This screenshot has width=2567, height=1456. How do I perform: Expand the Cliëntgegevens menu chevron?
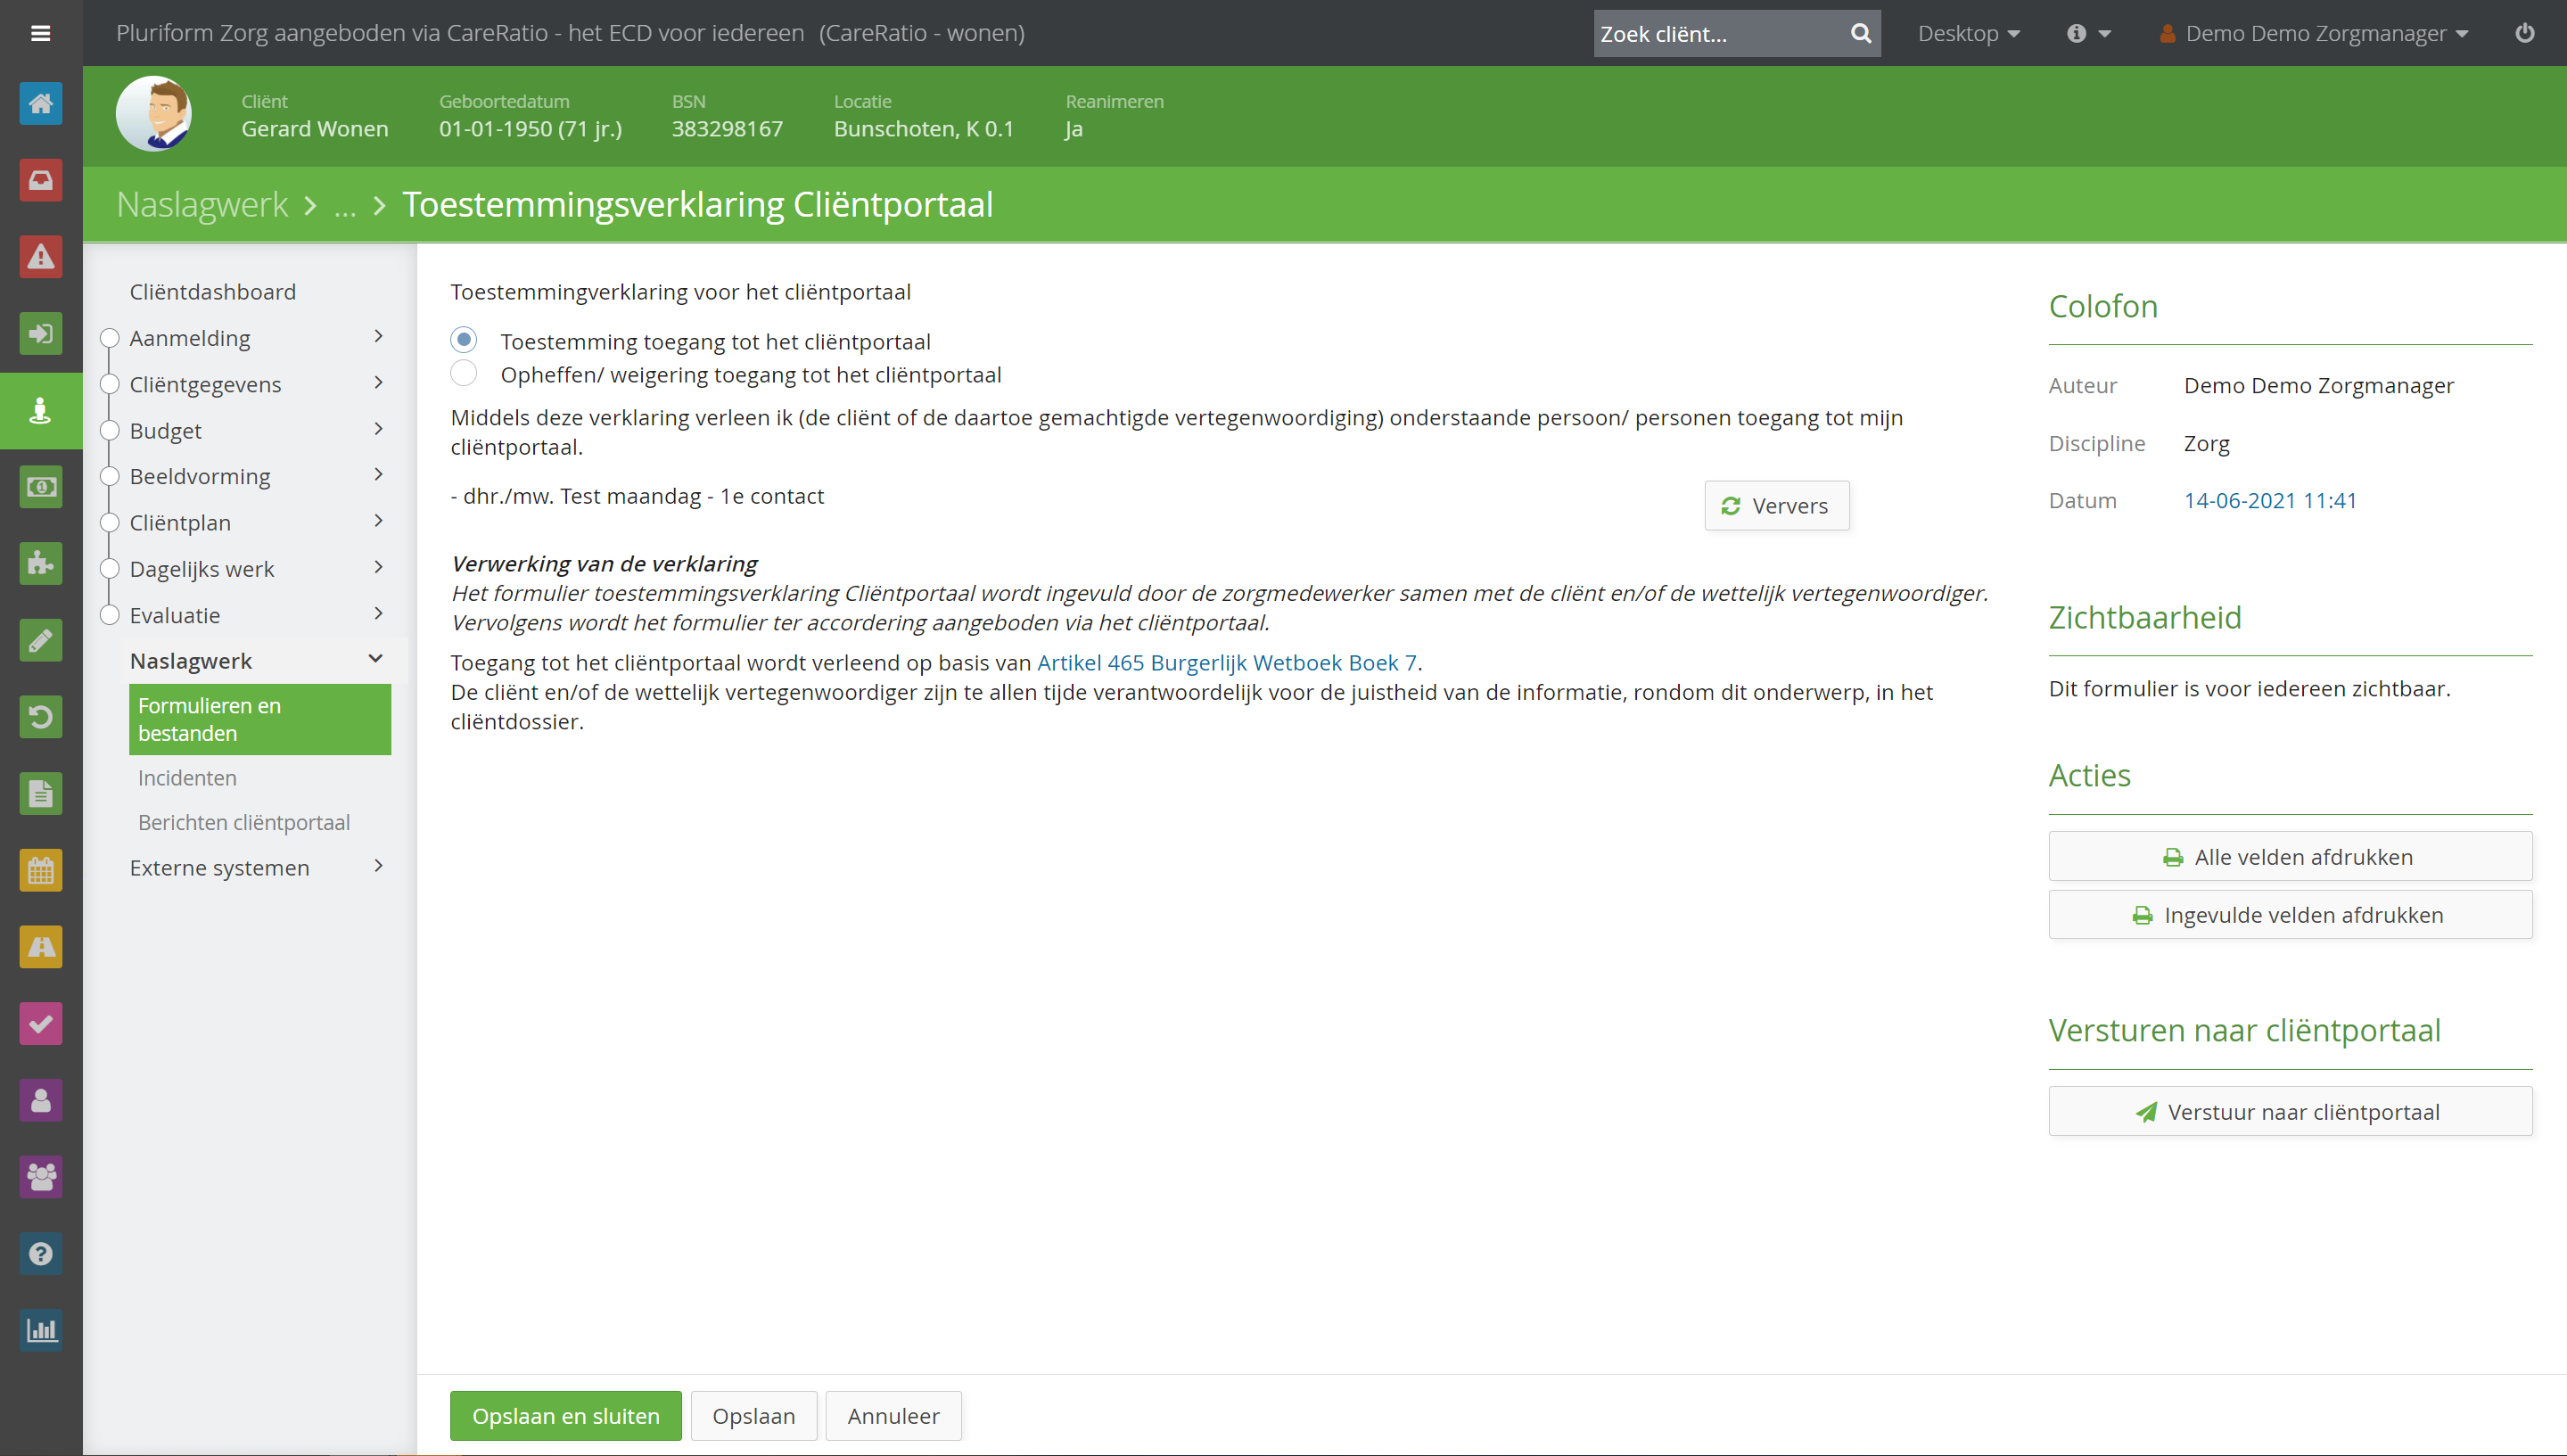[378, 383]
